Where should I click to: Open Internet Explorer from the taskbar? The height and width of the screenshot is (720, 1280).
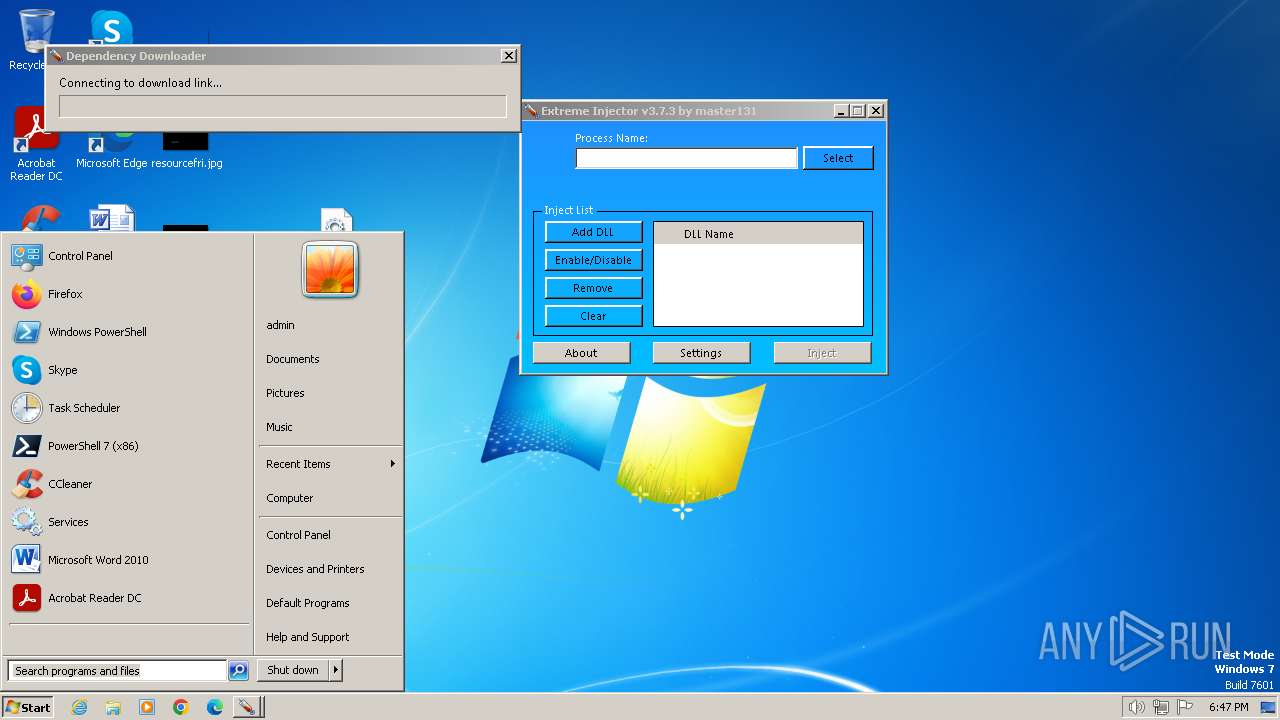pos(79,707)
